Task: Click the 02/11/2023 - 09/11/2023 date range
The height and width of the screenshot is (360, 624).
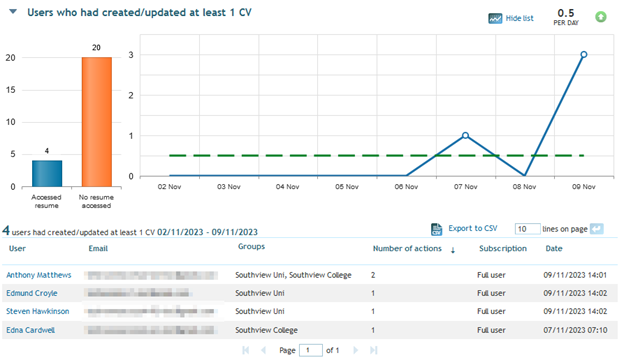Action: (207, 232)
